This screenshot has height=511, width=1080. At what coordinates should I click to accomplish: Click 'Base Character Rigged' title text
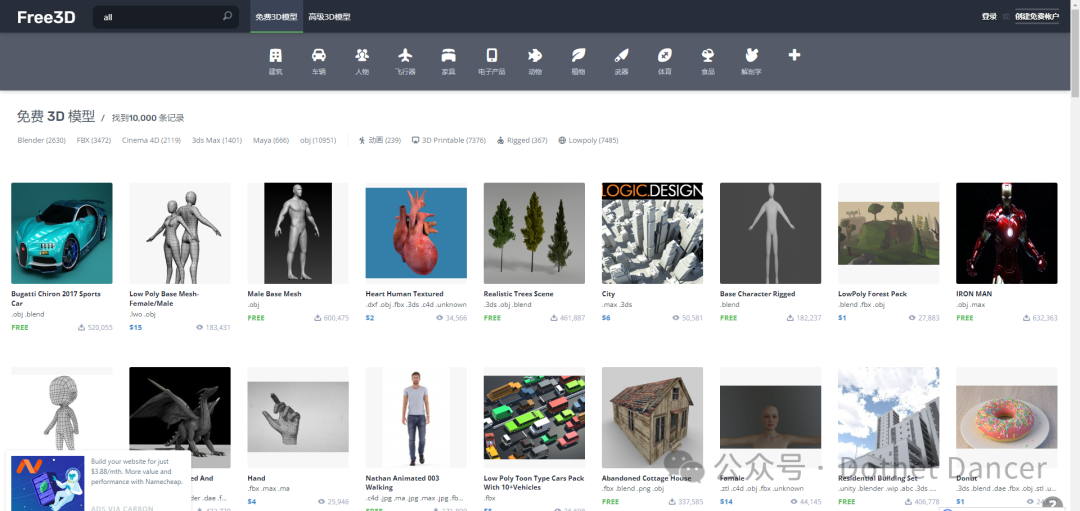pyautogui.click(x=758, y=293)
